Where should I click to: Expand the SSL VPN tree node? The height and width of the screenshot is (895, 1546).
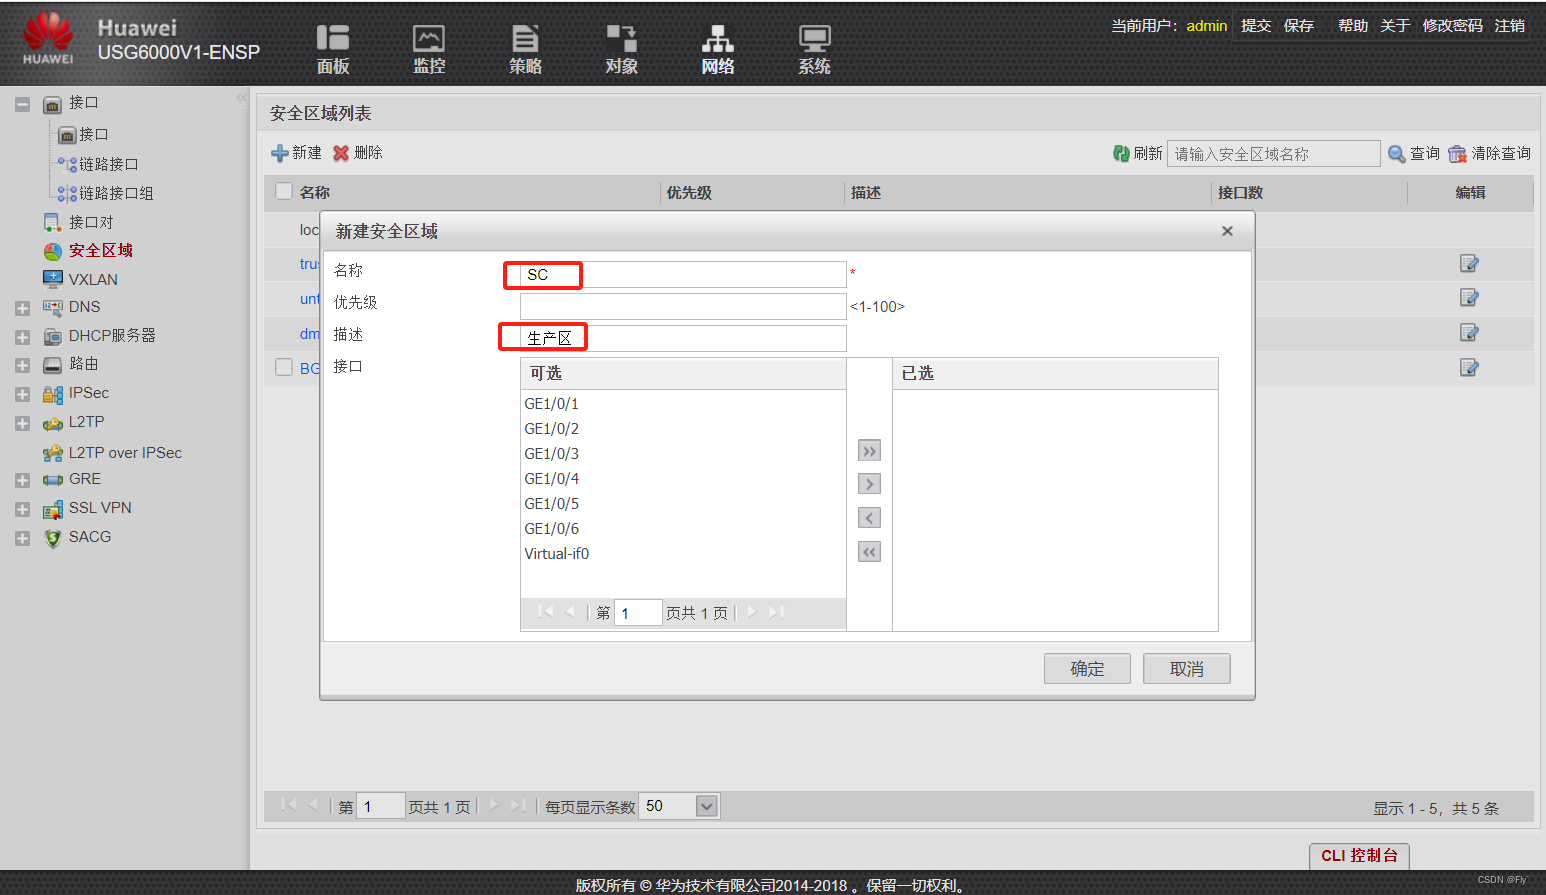(22, 510)
